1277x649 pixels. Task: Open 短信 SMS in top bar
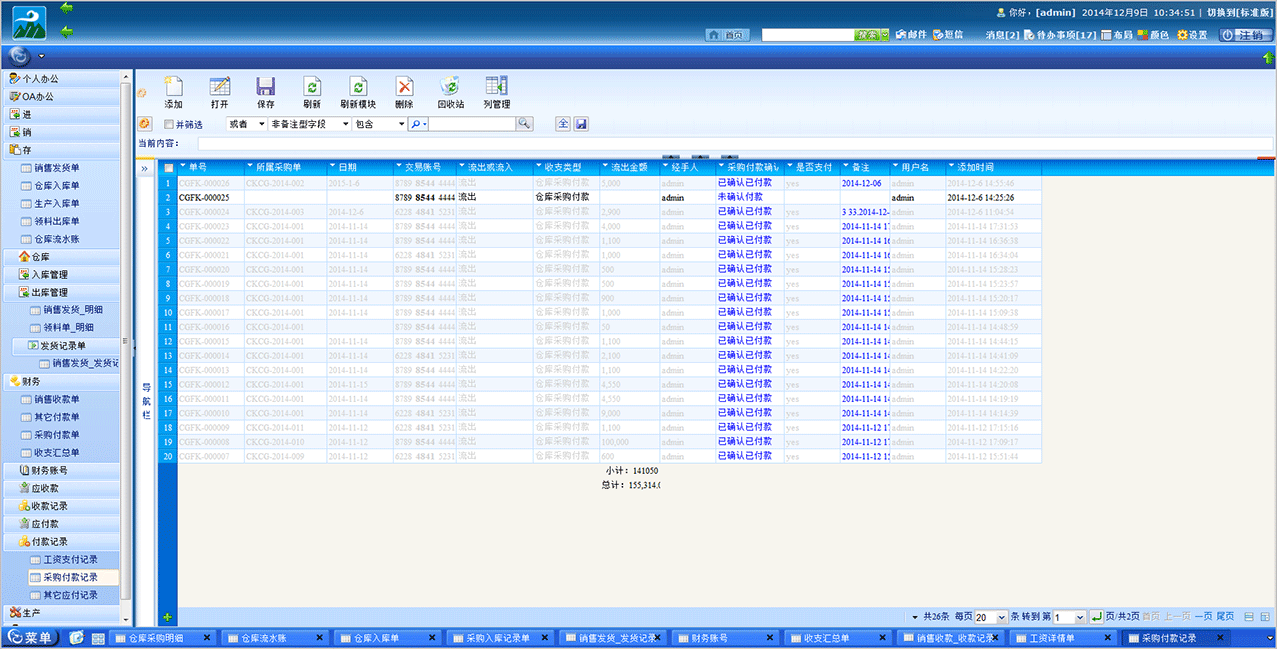948,35
